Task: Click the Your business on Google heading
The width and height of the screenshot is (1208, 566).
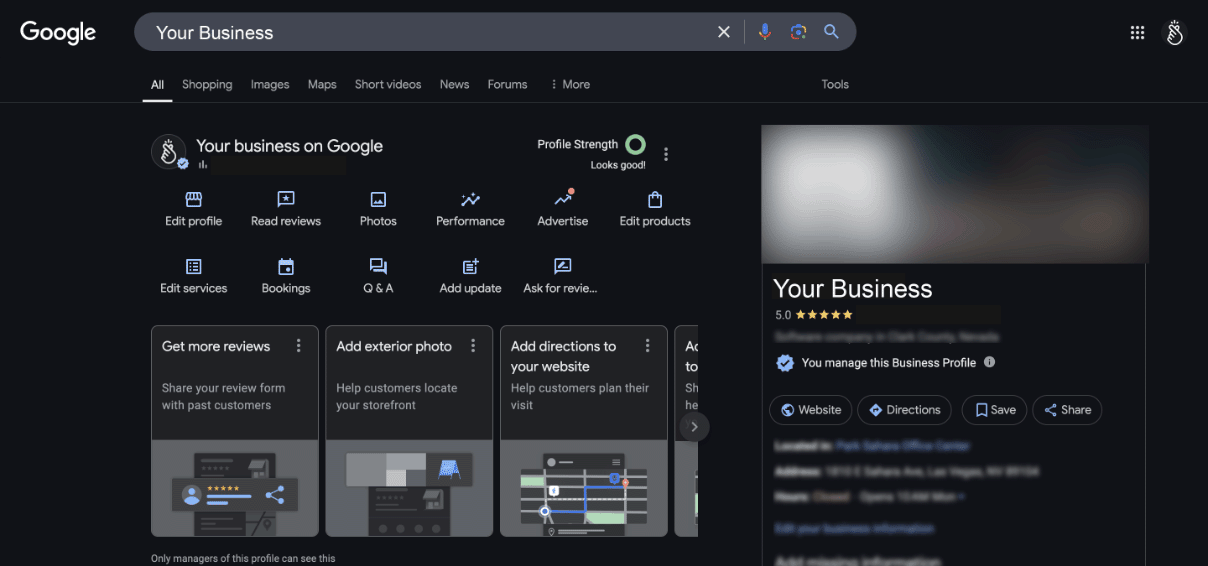Action: (289, 146)
